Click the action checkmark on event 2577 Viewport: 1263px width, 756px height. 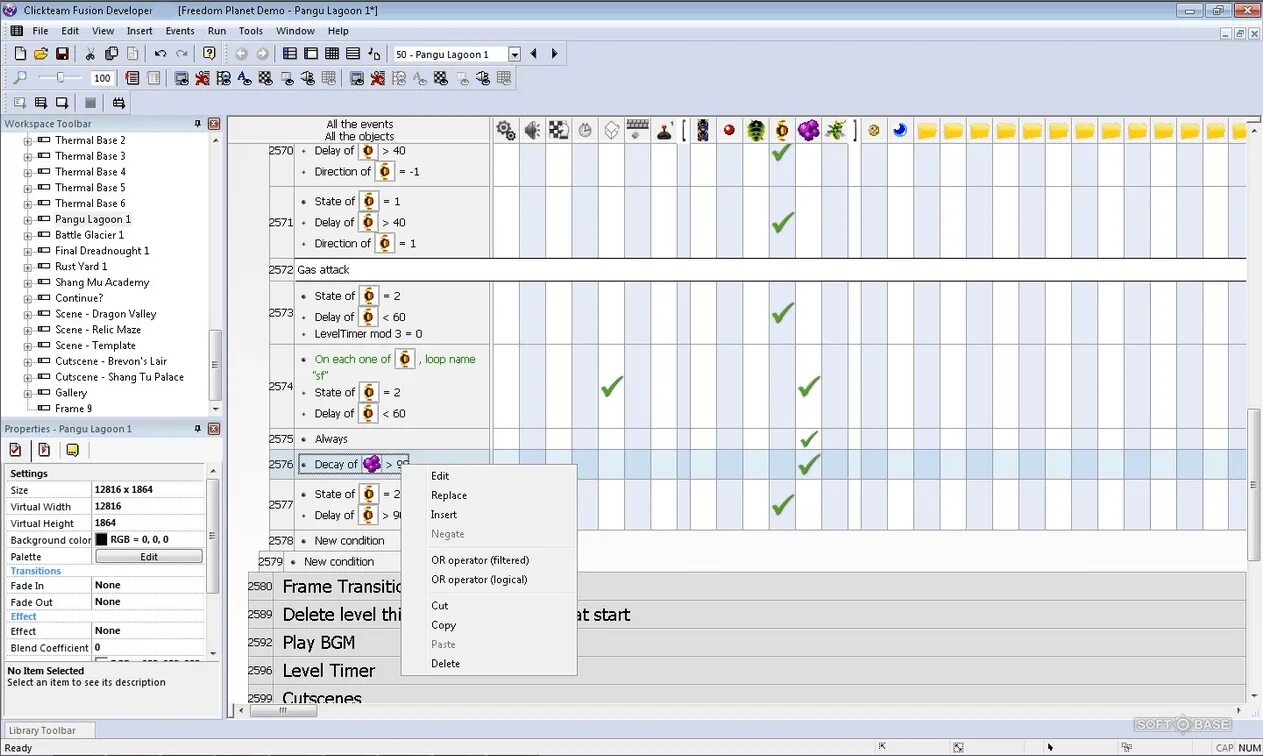pos(782,504)
